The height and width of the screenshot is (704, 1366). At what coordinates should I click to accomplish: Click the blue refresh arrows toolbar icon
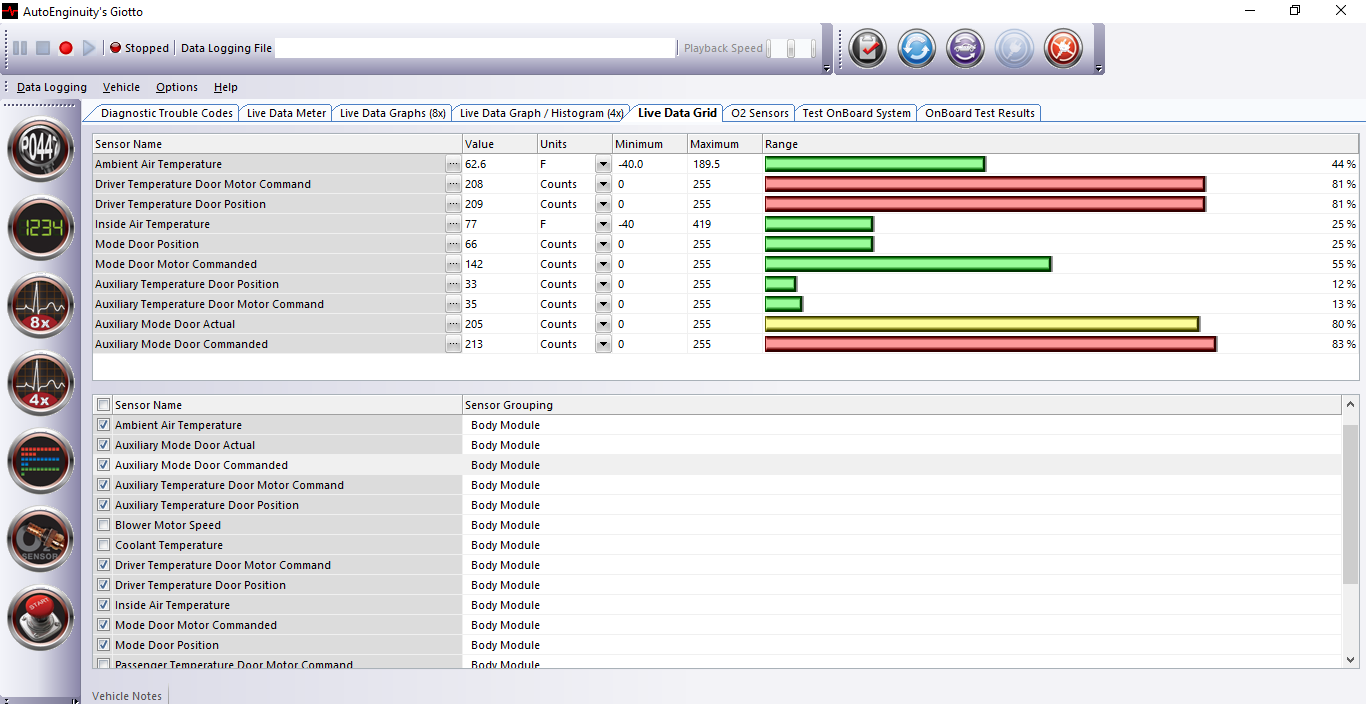[916, 48]
